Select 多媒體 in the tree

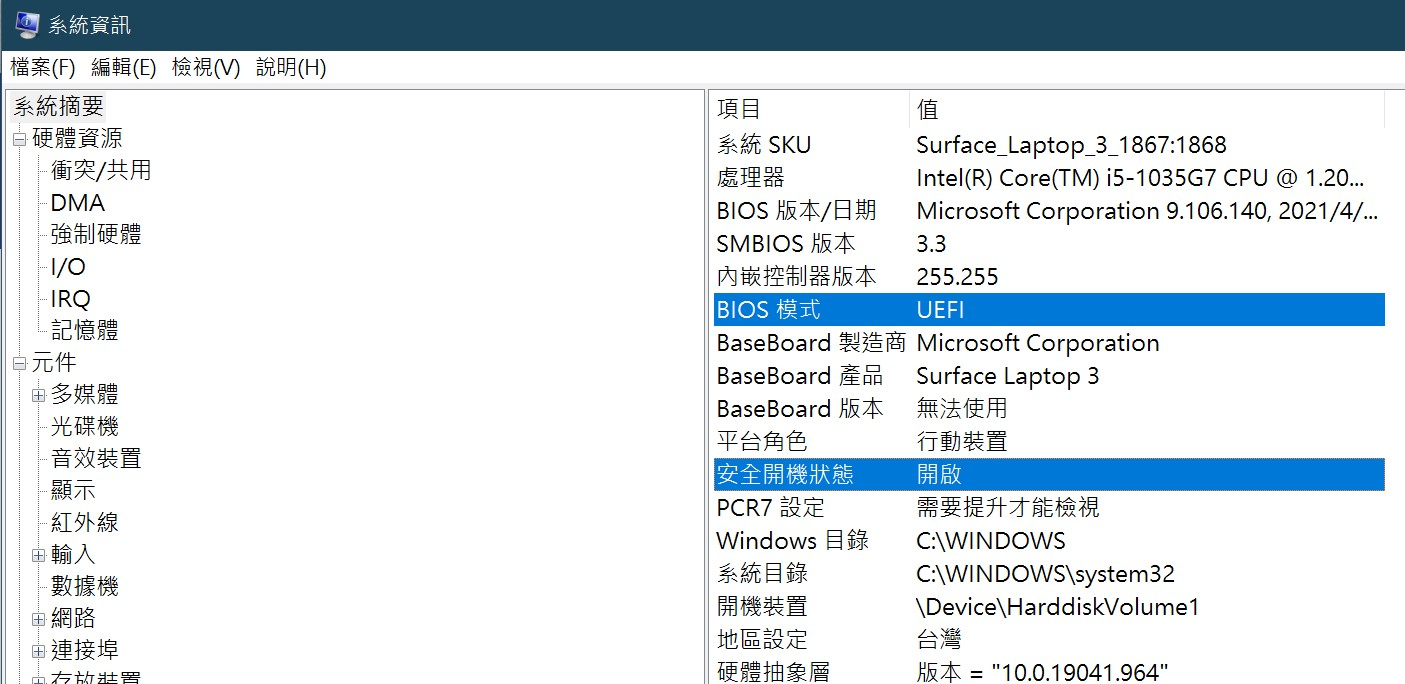point(85,394)
